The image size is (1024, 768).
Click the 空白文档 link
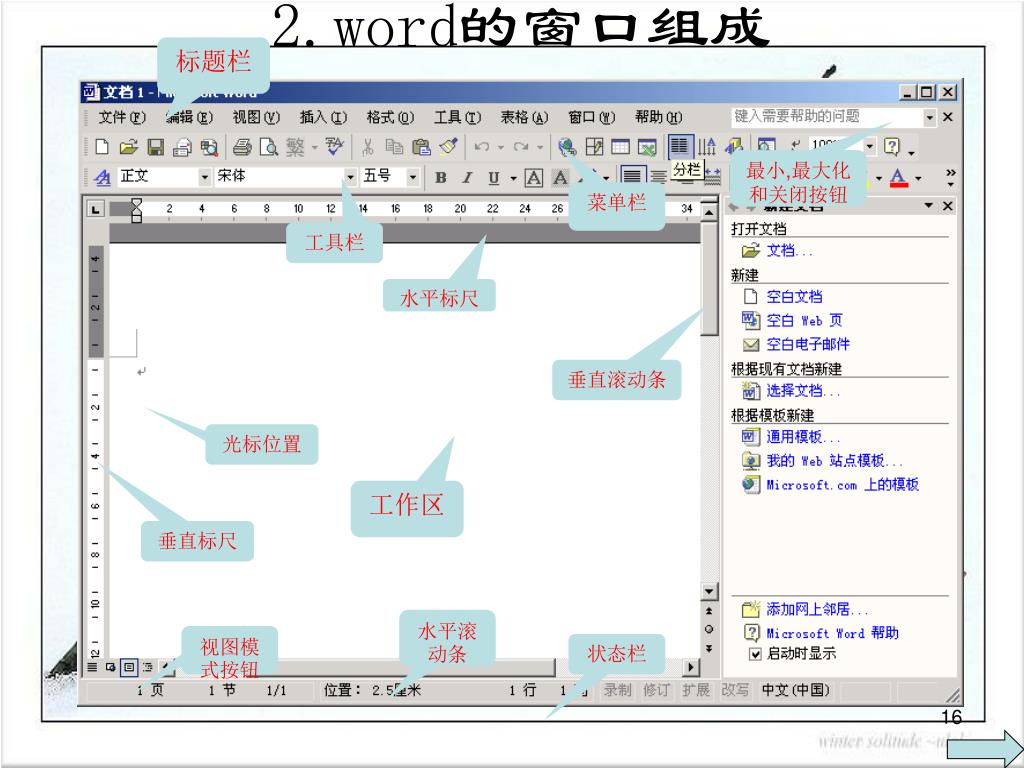(x=794, y=296)
